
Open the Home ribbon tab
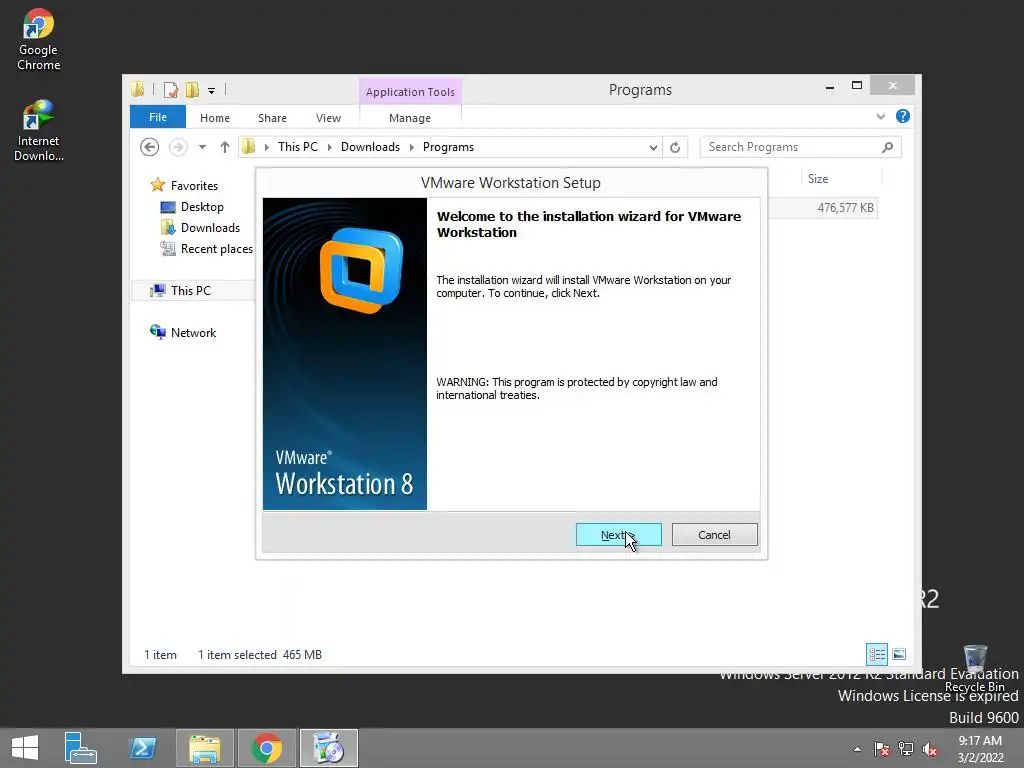(215, 118)
